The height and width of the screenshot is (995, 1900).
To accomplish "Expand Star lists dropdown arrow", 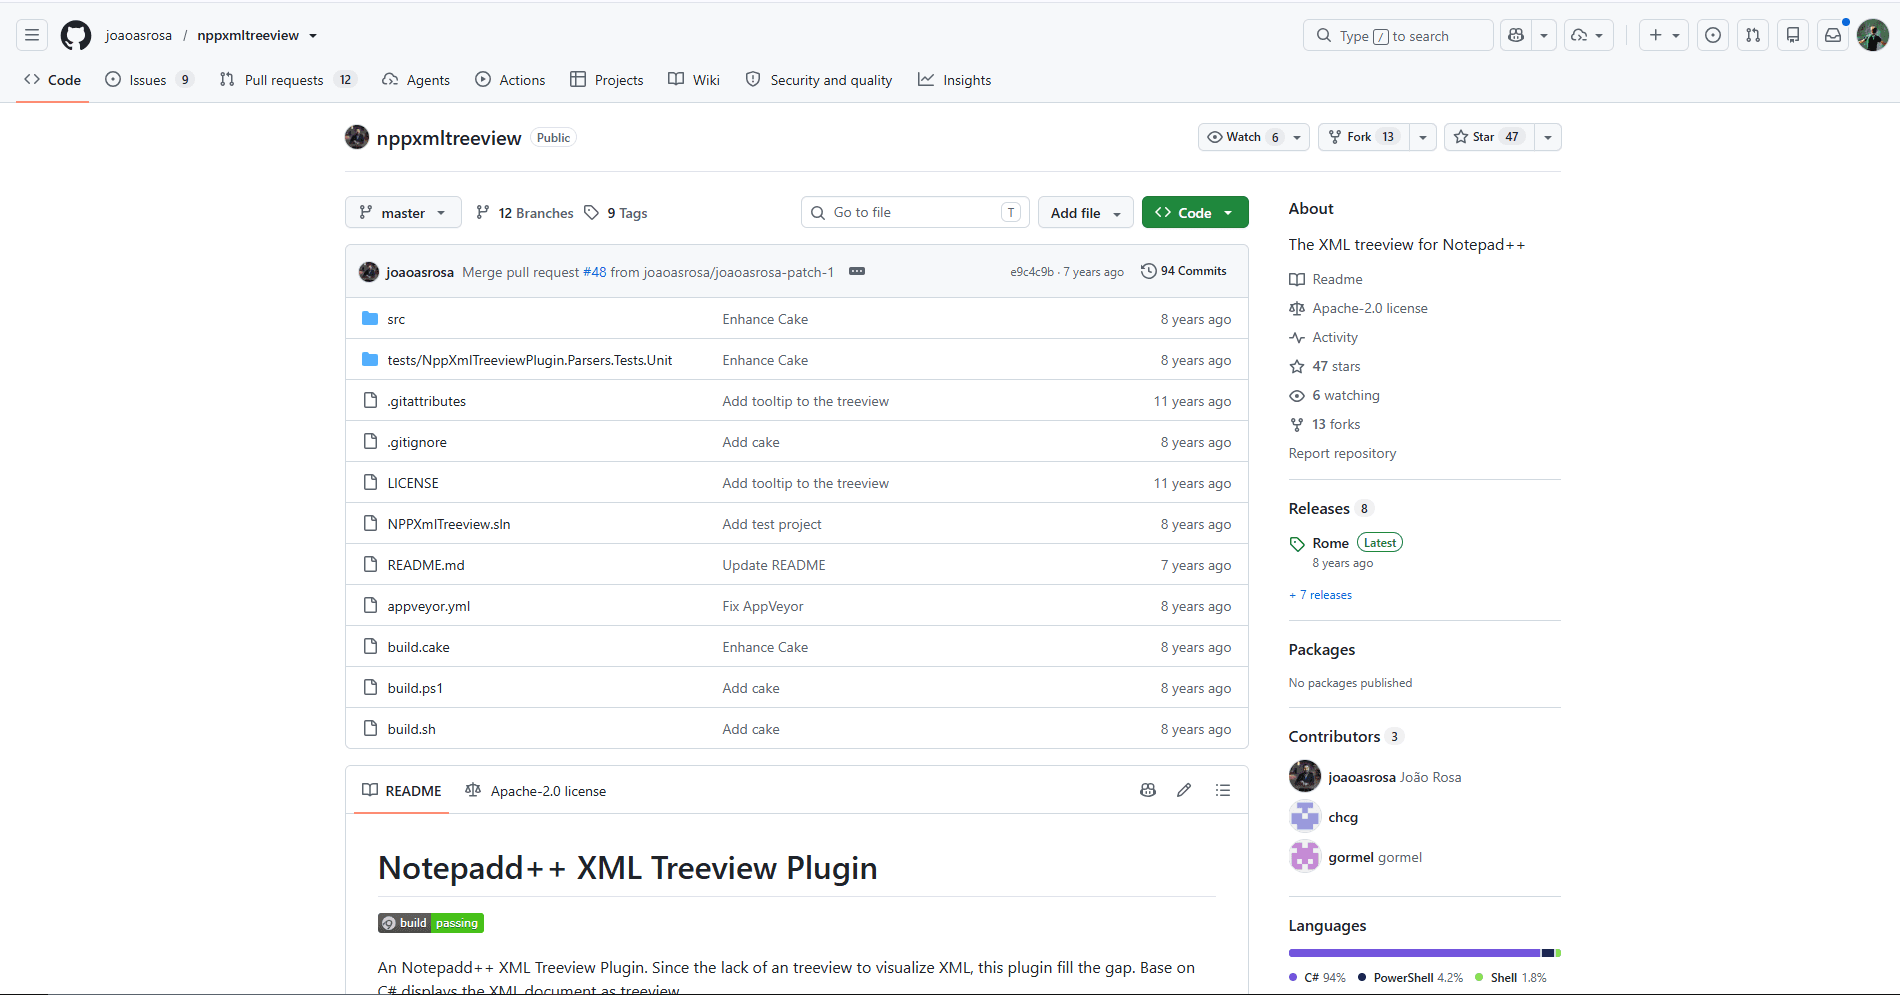I will click(x=1548, y=137).
